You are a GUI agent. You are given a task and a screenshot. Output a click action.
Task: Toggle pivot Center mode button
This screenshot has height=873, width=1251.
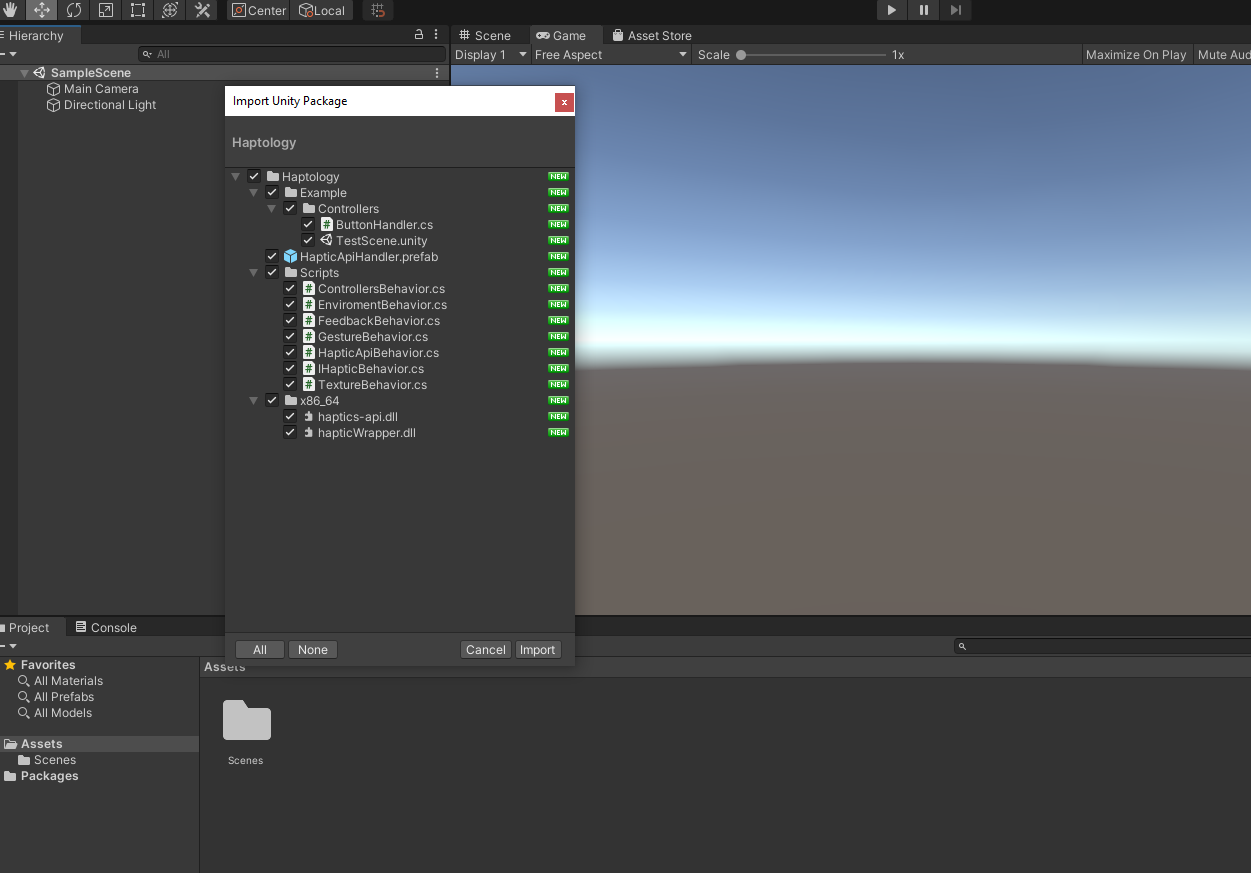click(259, 10)
